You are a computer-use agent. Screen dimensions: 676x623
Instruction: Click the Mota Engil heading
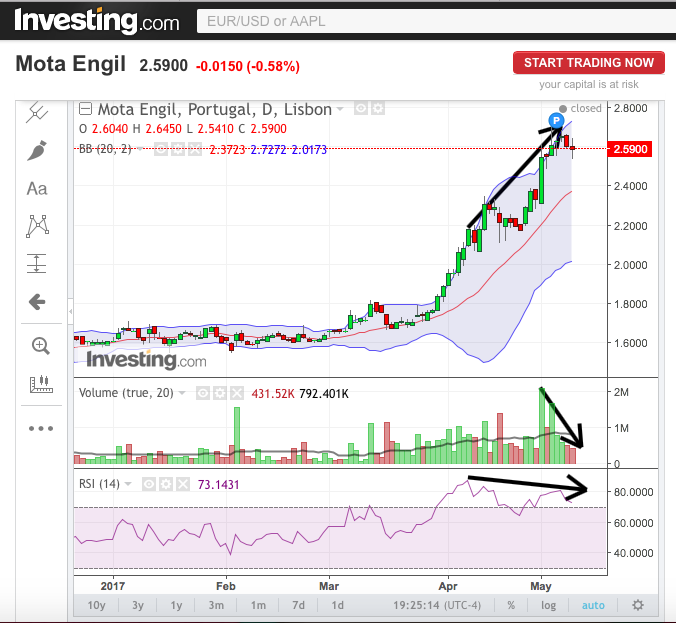(71, 64)
